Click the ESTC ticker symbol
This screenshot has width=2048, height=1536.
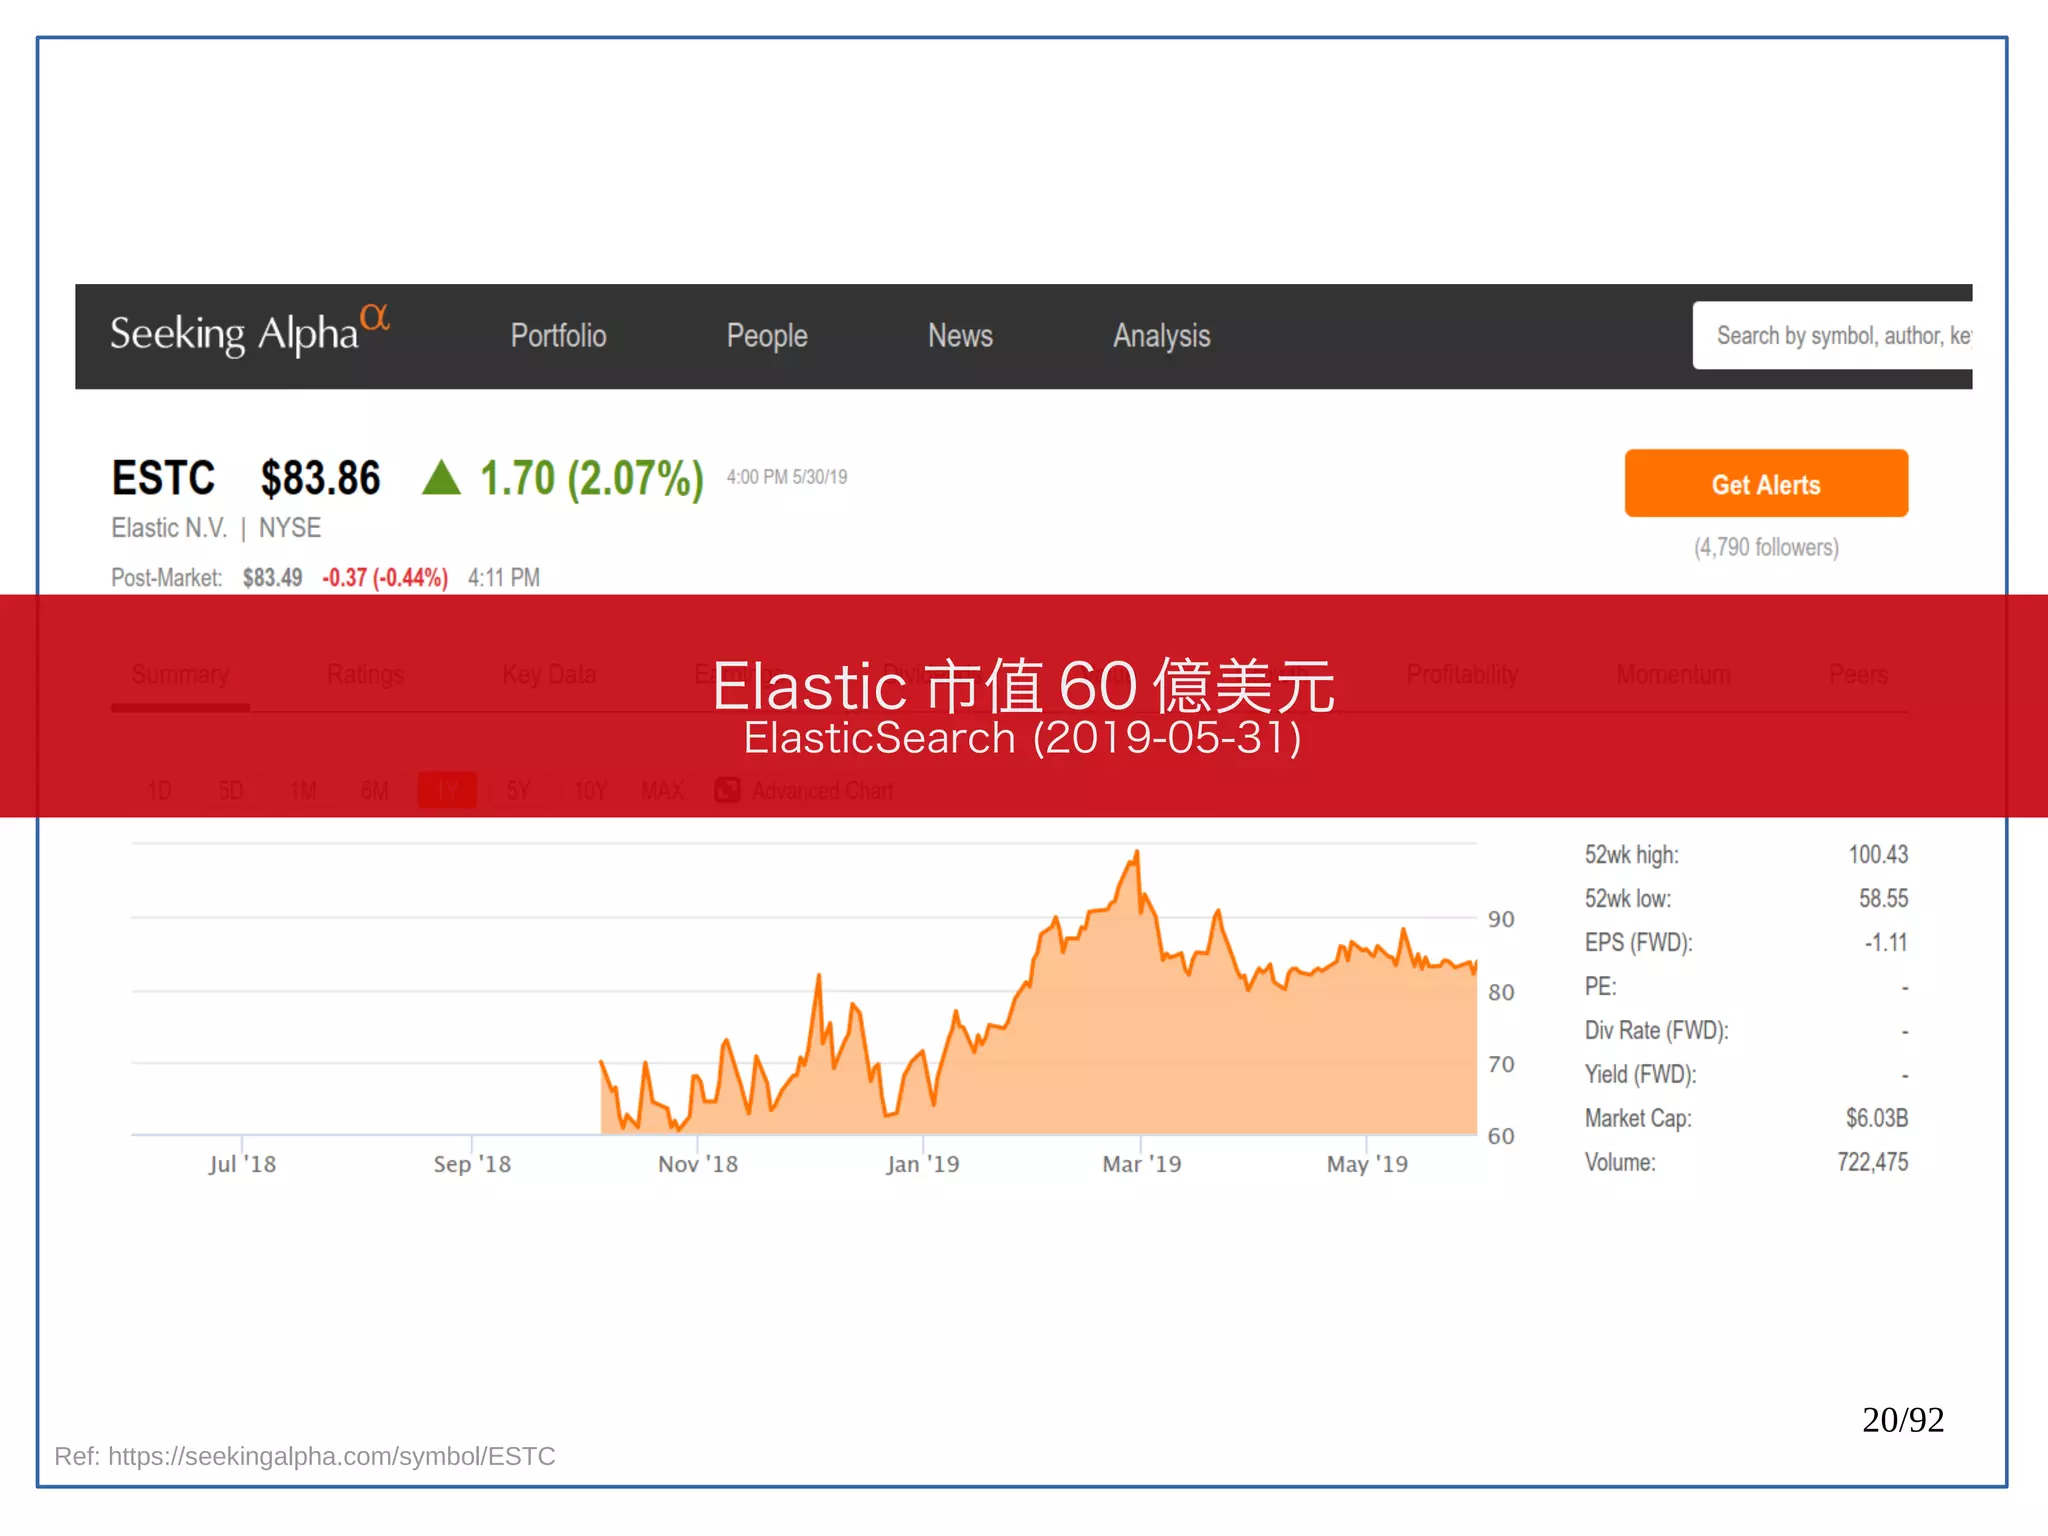tap(163, 478)
